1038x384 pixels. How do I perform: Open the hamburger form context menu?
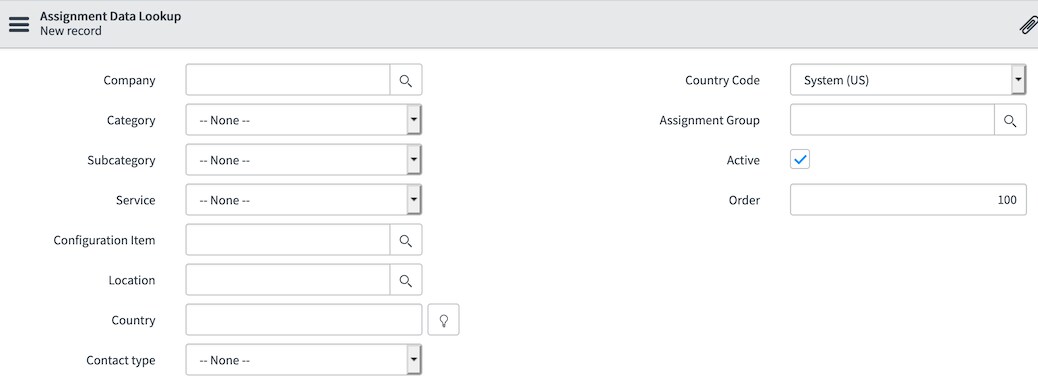[19, 24]
